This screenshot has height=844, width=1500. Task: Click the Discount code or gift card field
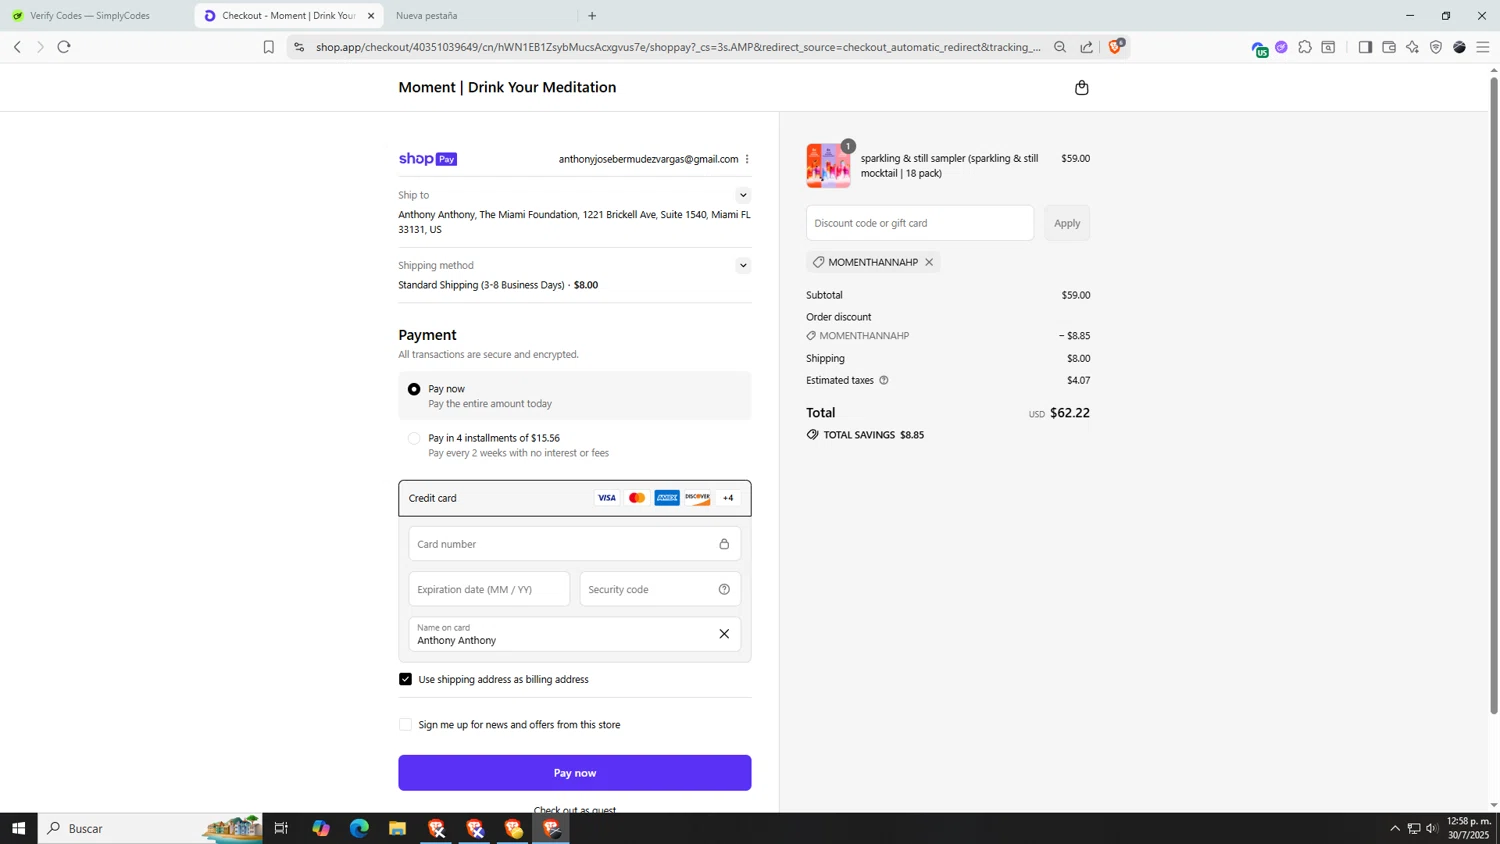click(x=920, y=223)
